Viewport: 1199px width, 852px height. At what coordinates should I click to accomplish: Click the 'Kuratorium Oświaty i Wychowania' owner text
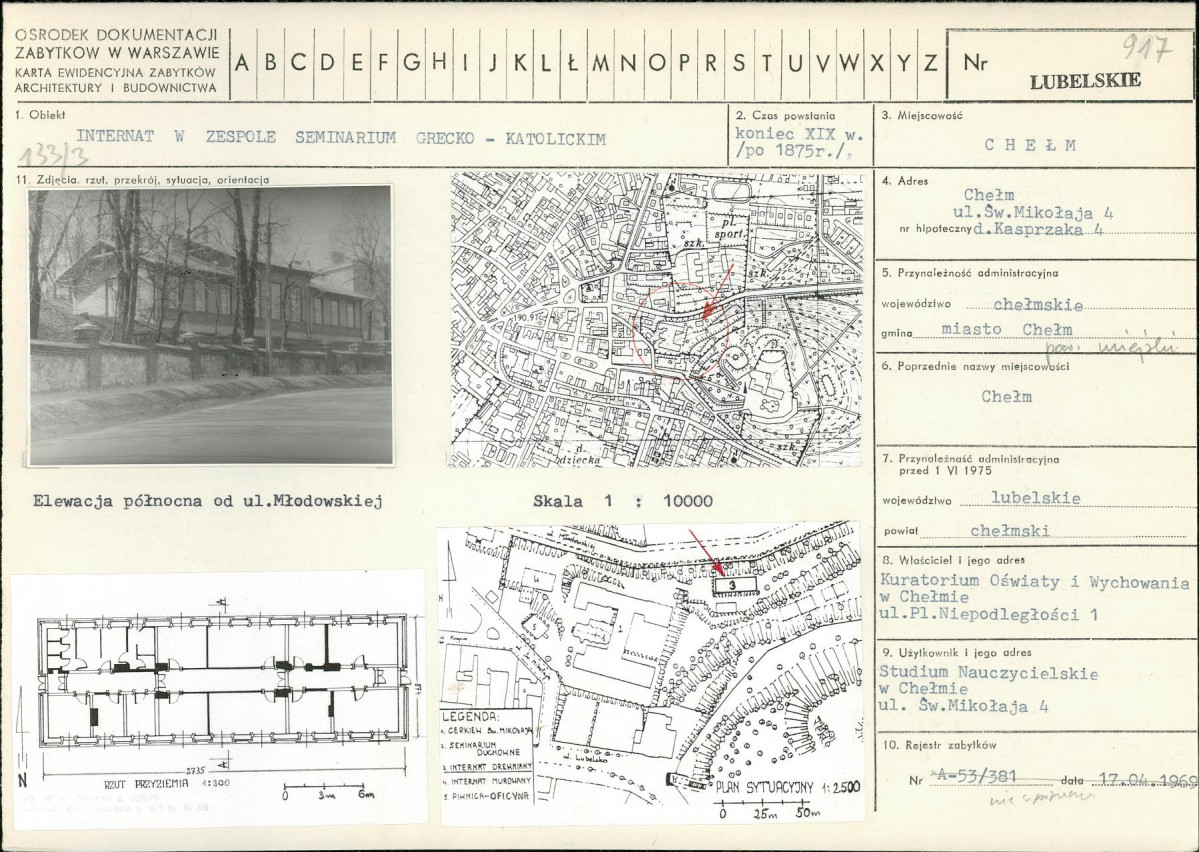coord(1034,582)
